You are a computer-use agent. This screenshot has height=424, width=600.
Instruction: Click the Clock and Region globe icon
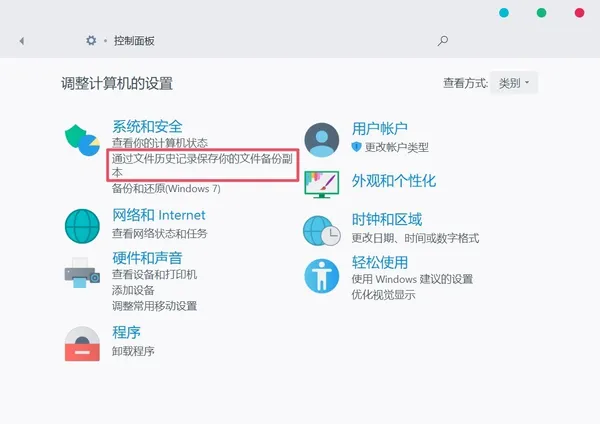(x=322, y=231)
